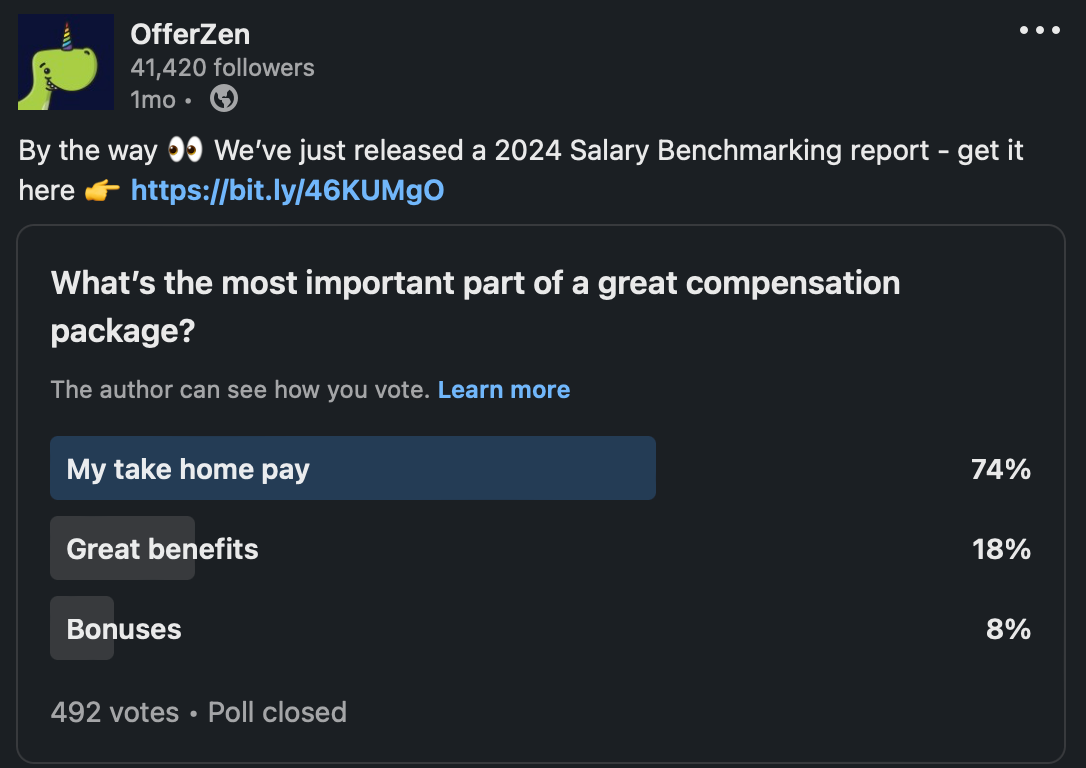
Task: Select the Great benefits poll option
Action: click(122, 548)
